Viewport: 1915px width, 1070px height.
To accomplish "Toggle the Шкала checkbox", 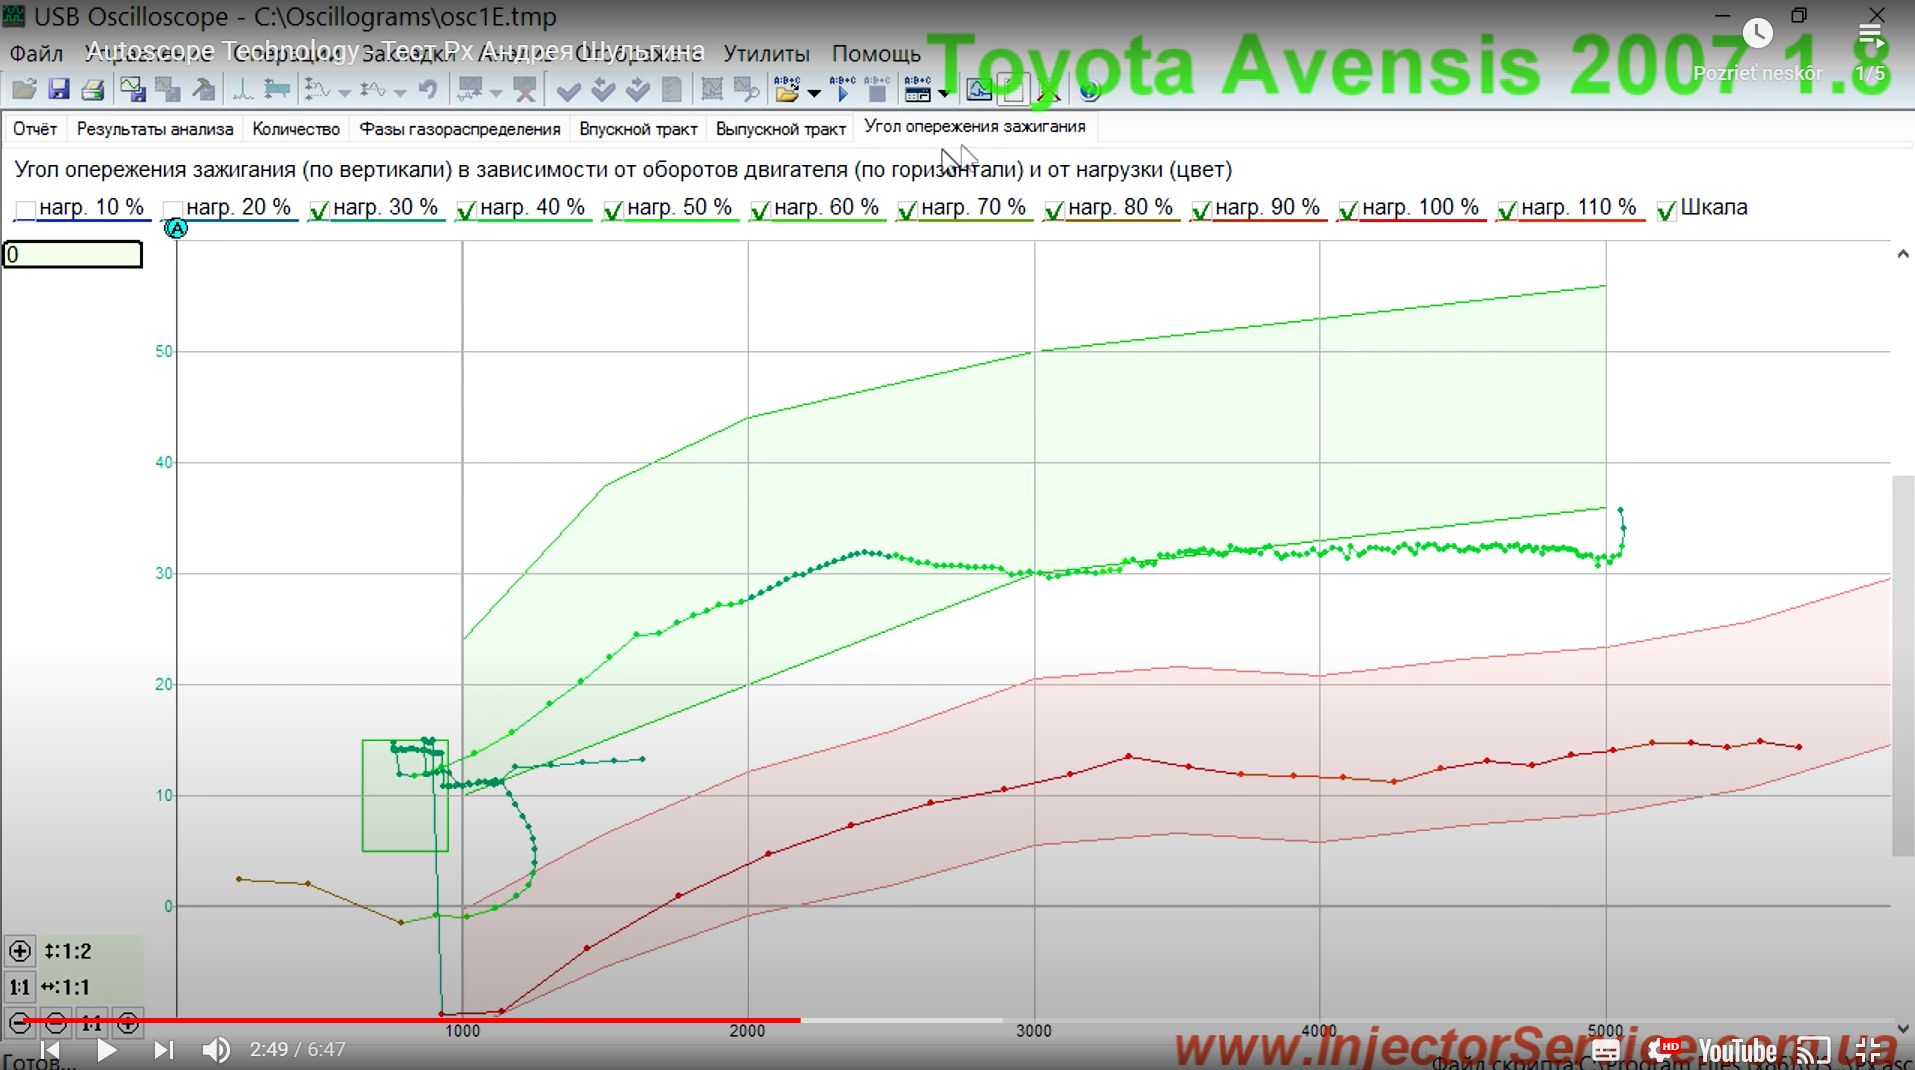I will coord(1666,210).
